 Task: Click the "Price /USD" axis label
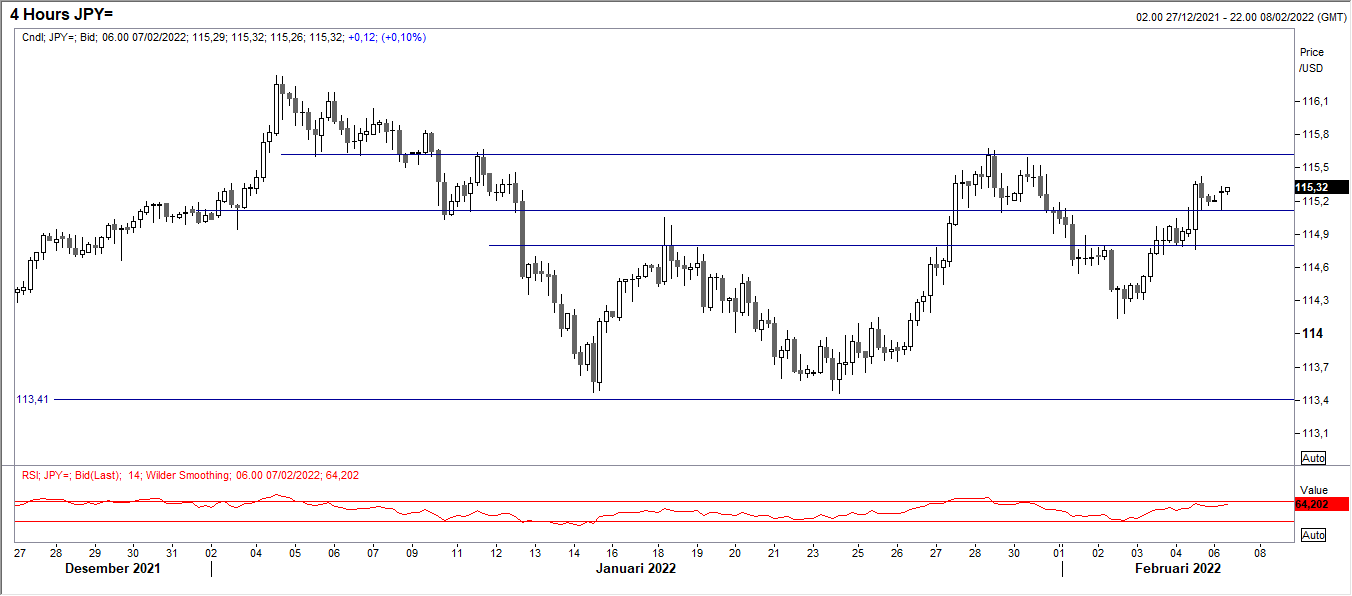(x=1311, y=60)
